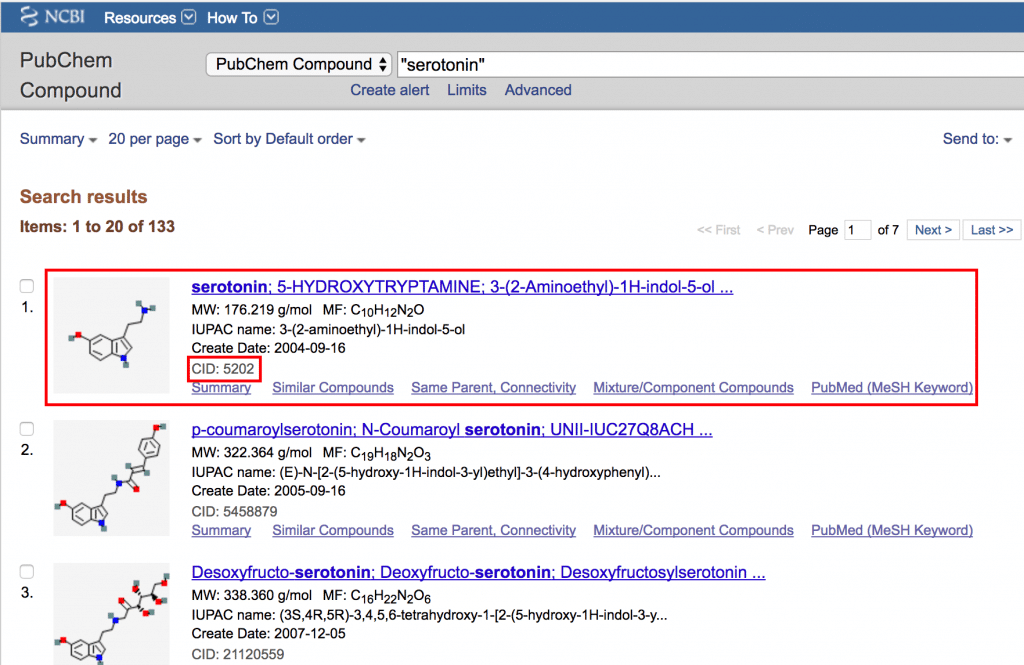This screenshot has width=1024, height=665.
Task: Open Summary link for serotonin CID 5202
Action: pos(221,388)
